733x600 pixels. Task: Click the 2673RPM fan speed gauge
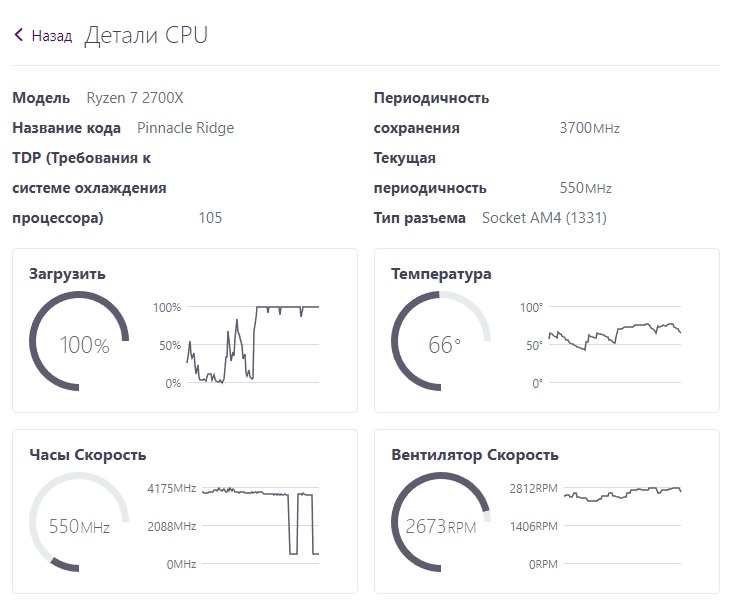(441, 526)
